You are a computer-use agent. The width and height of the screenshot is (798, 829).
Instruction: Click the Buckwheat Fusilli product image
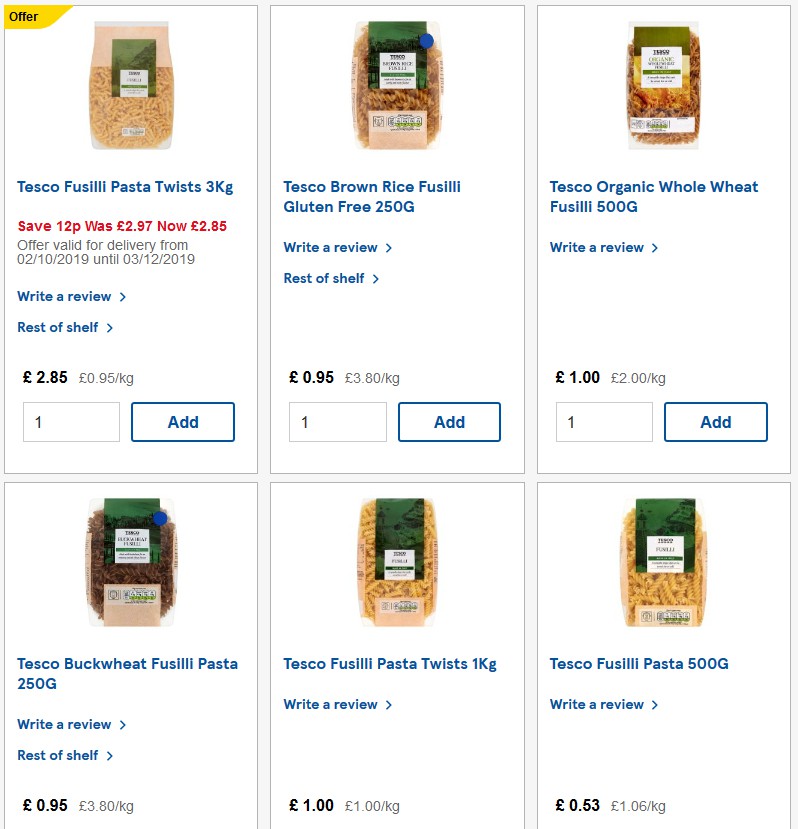tap(130, 562)
